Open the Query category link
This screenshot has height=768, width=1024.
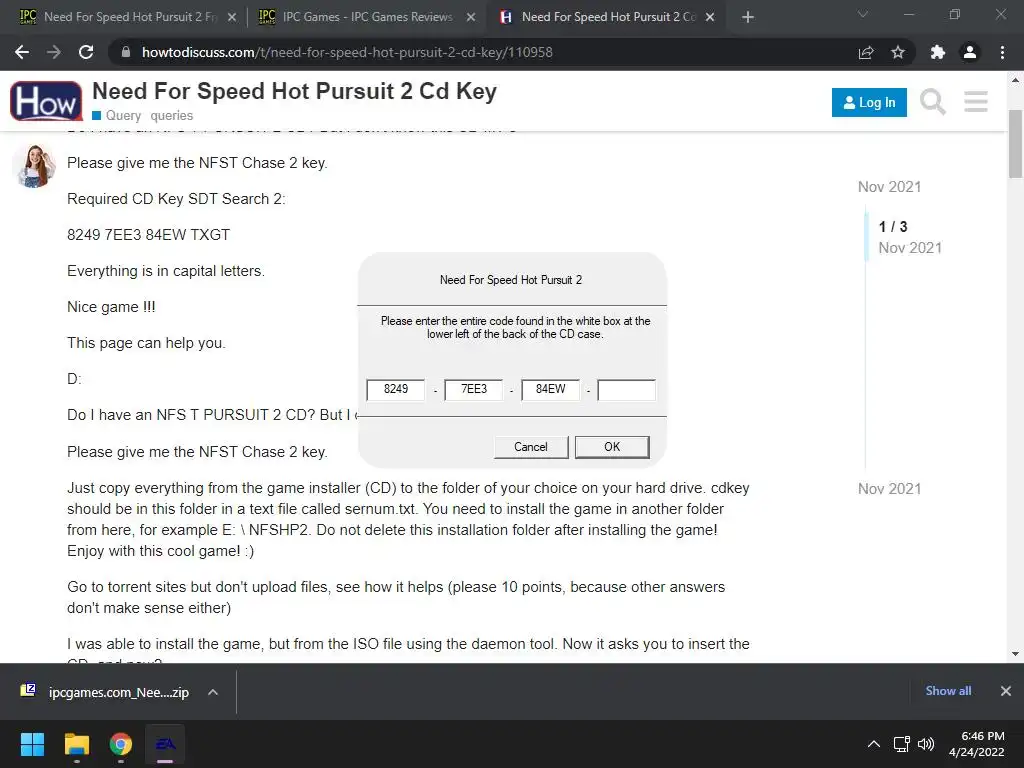pyautogui.click(x=116, y=116)
